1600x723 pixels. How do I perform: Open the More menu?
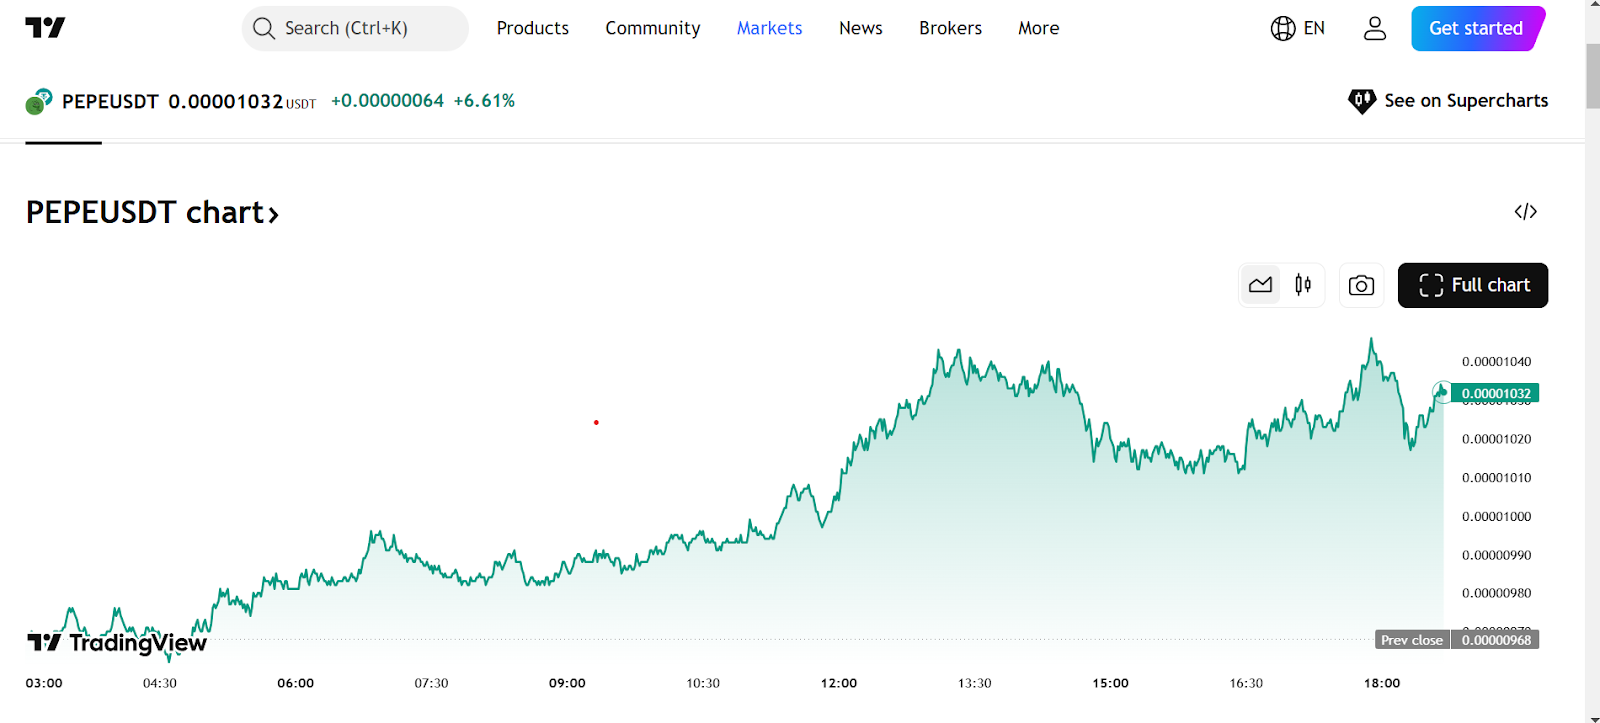point(1039,28)
